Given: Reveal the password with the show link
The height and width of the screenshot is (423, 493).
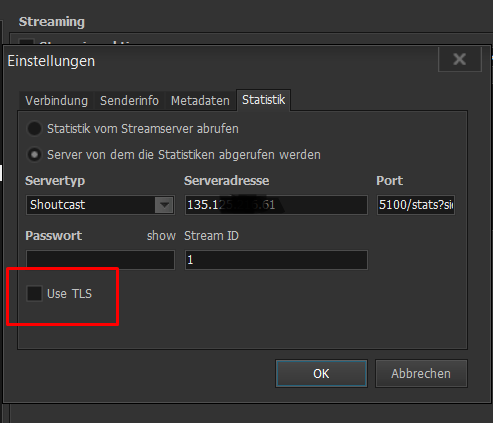Looking at the screenshot, I should [161, 236].
